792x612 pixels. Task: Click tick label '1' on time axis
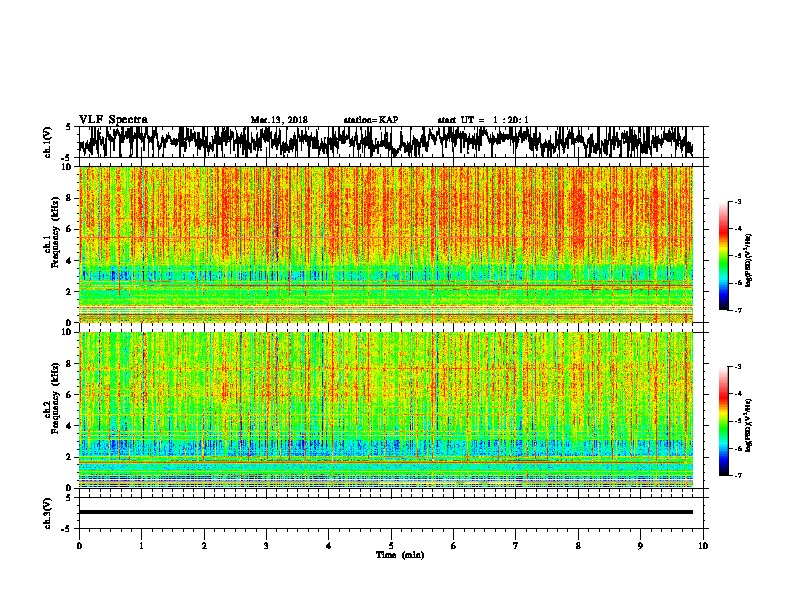(141, 546)
